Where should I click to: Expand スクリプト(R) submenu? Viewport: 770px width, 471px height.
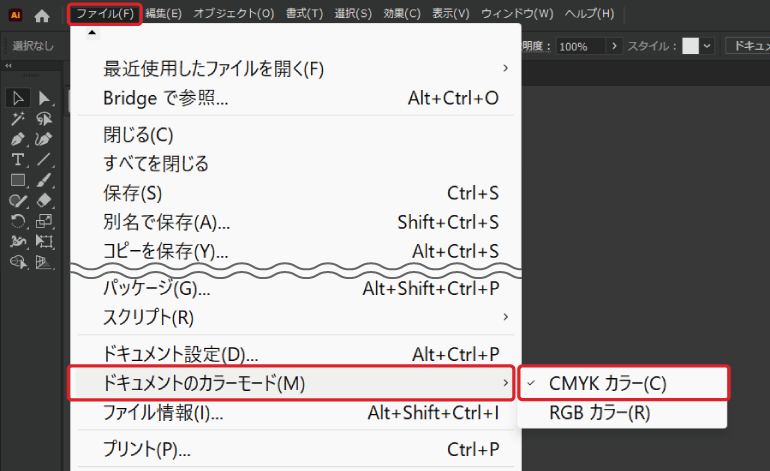(x=296, y=317)
